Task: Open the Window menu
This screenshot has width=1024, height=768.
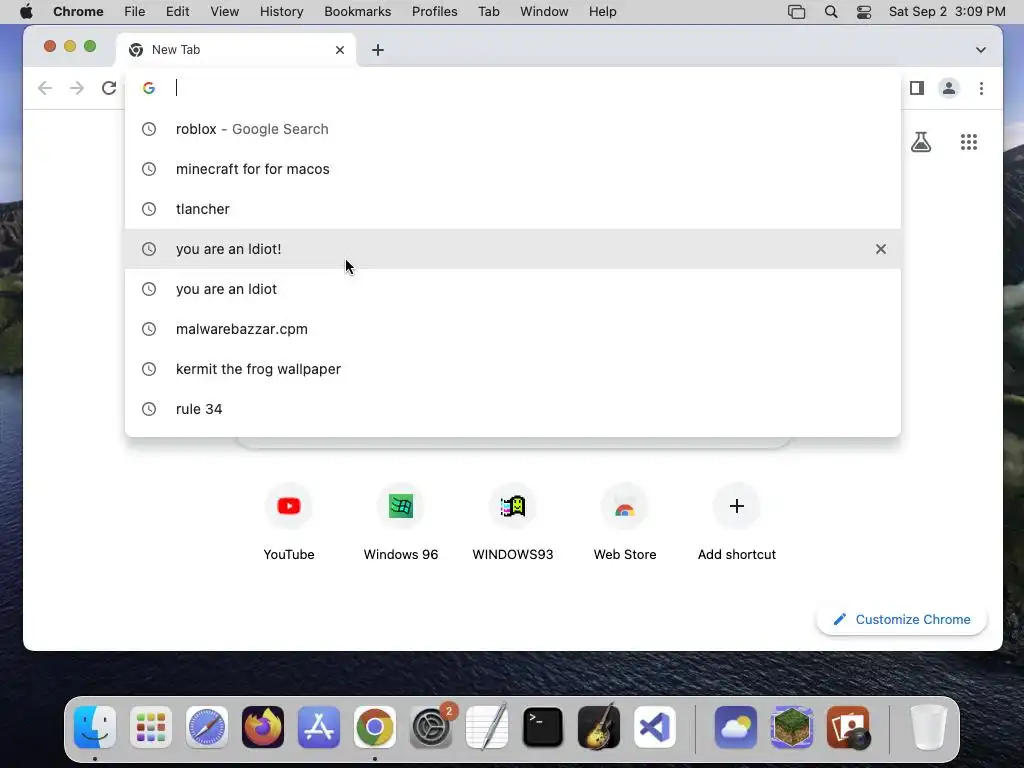Action: [544, 12]
